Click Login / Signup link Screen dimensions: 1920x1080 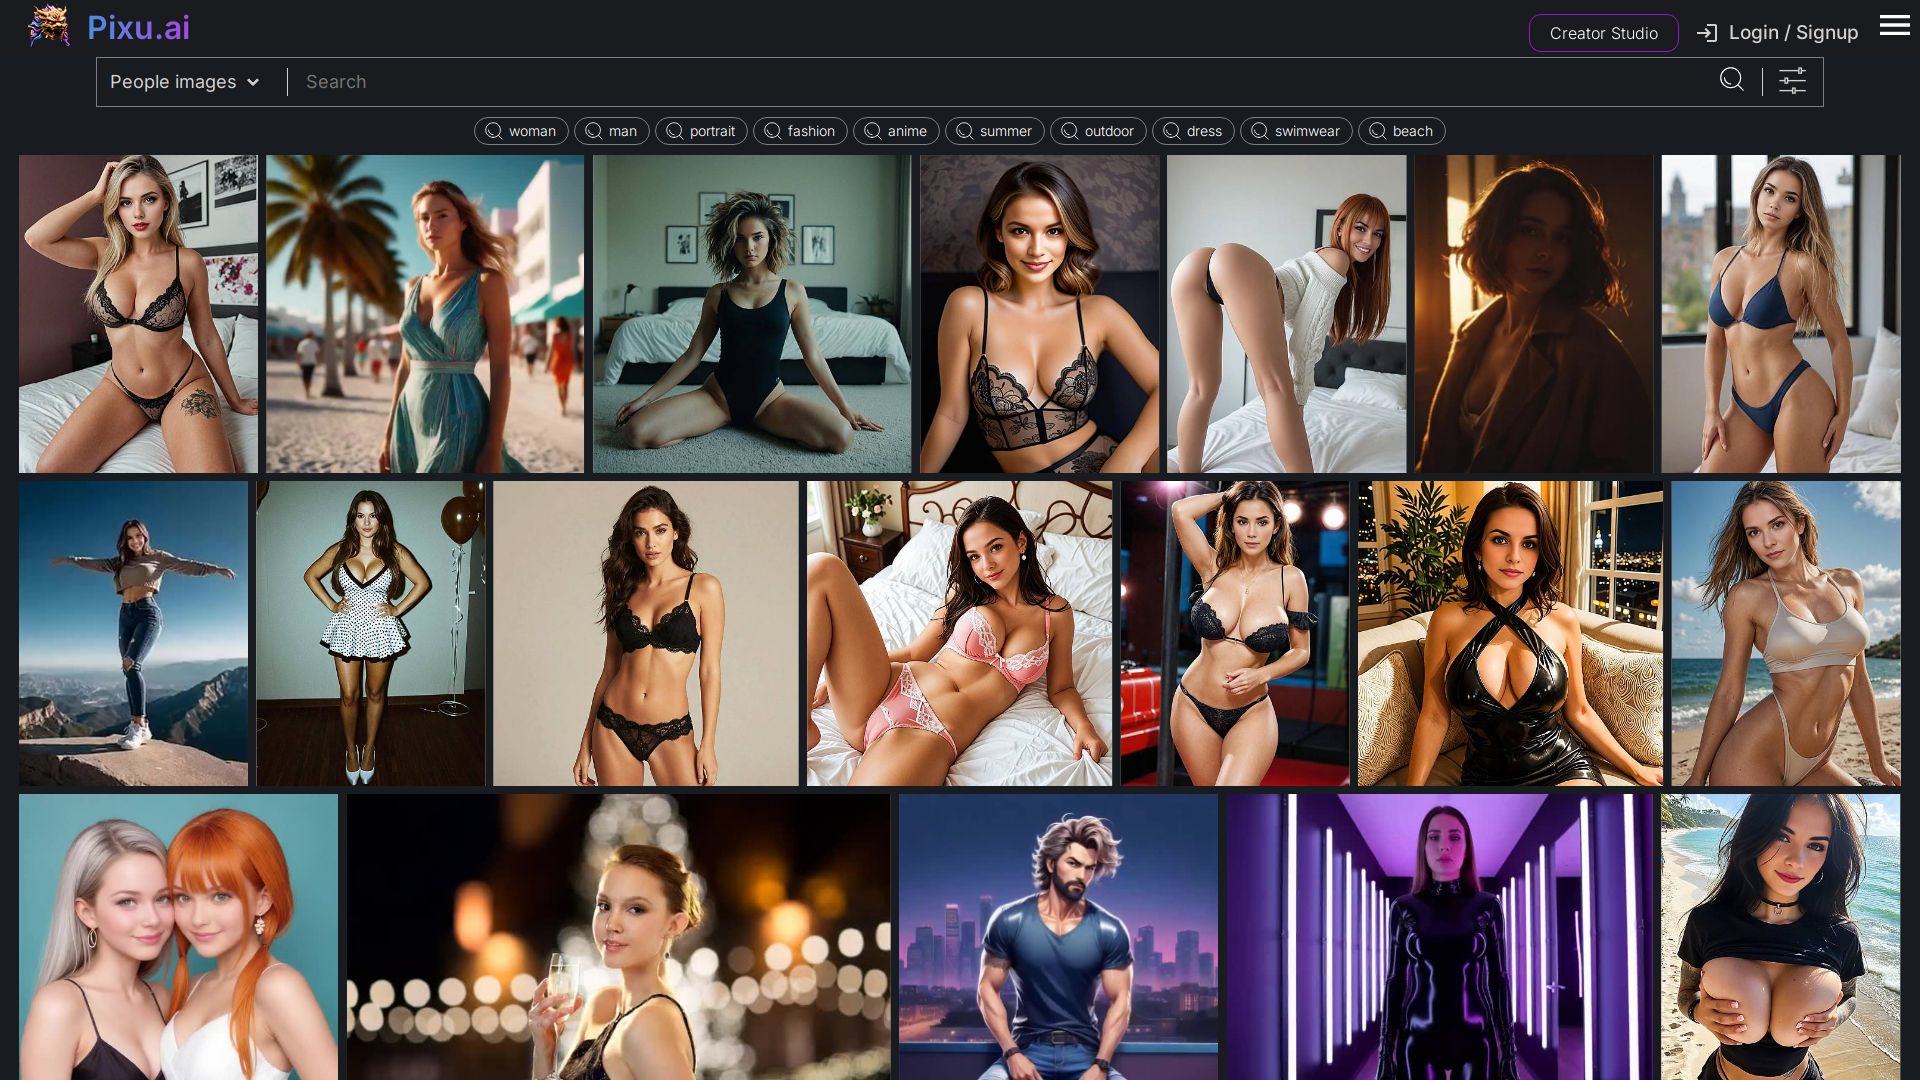click(1792, 33)
